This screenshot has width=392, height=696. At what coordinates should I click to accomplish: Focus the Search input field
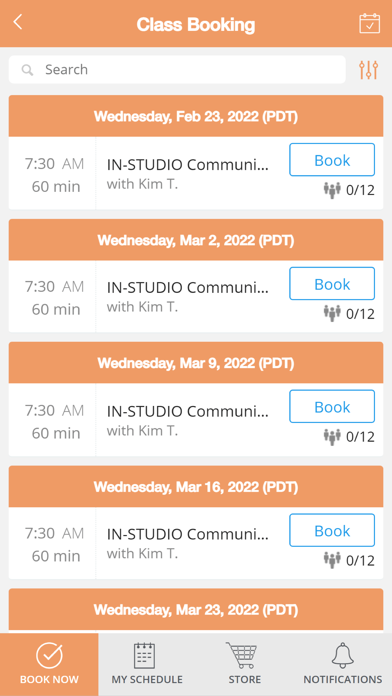(x=177, y=70)
